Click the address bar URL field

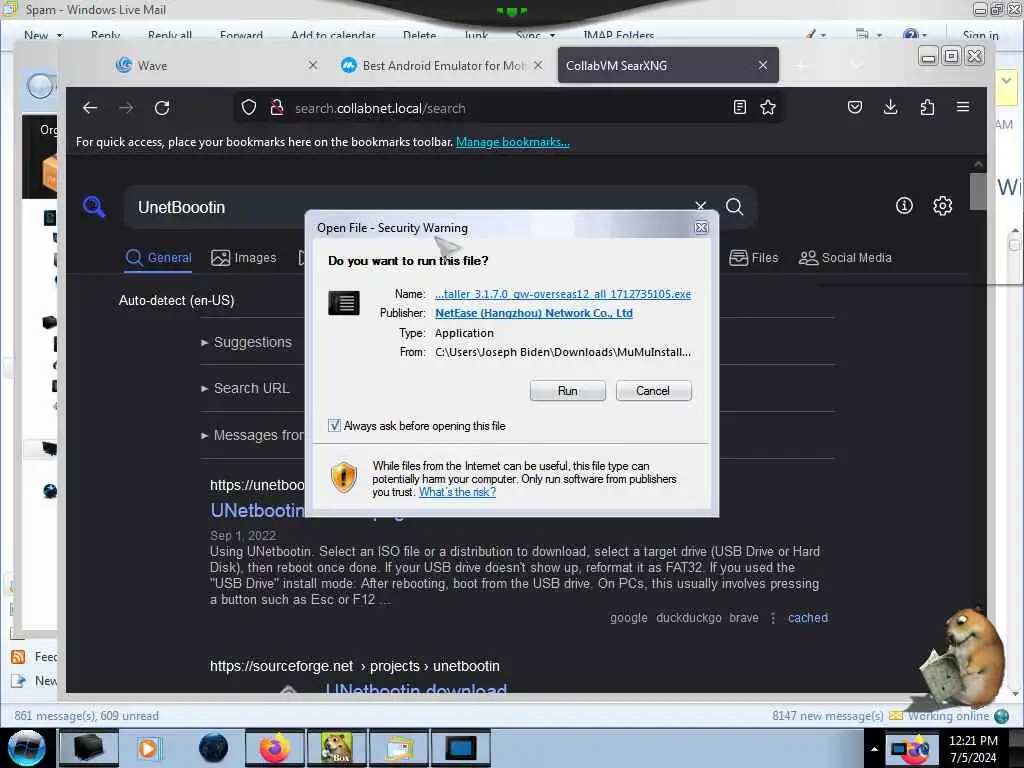[x=509, y=108]
